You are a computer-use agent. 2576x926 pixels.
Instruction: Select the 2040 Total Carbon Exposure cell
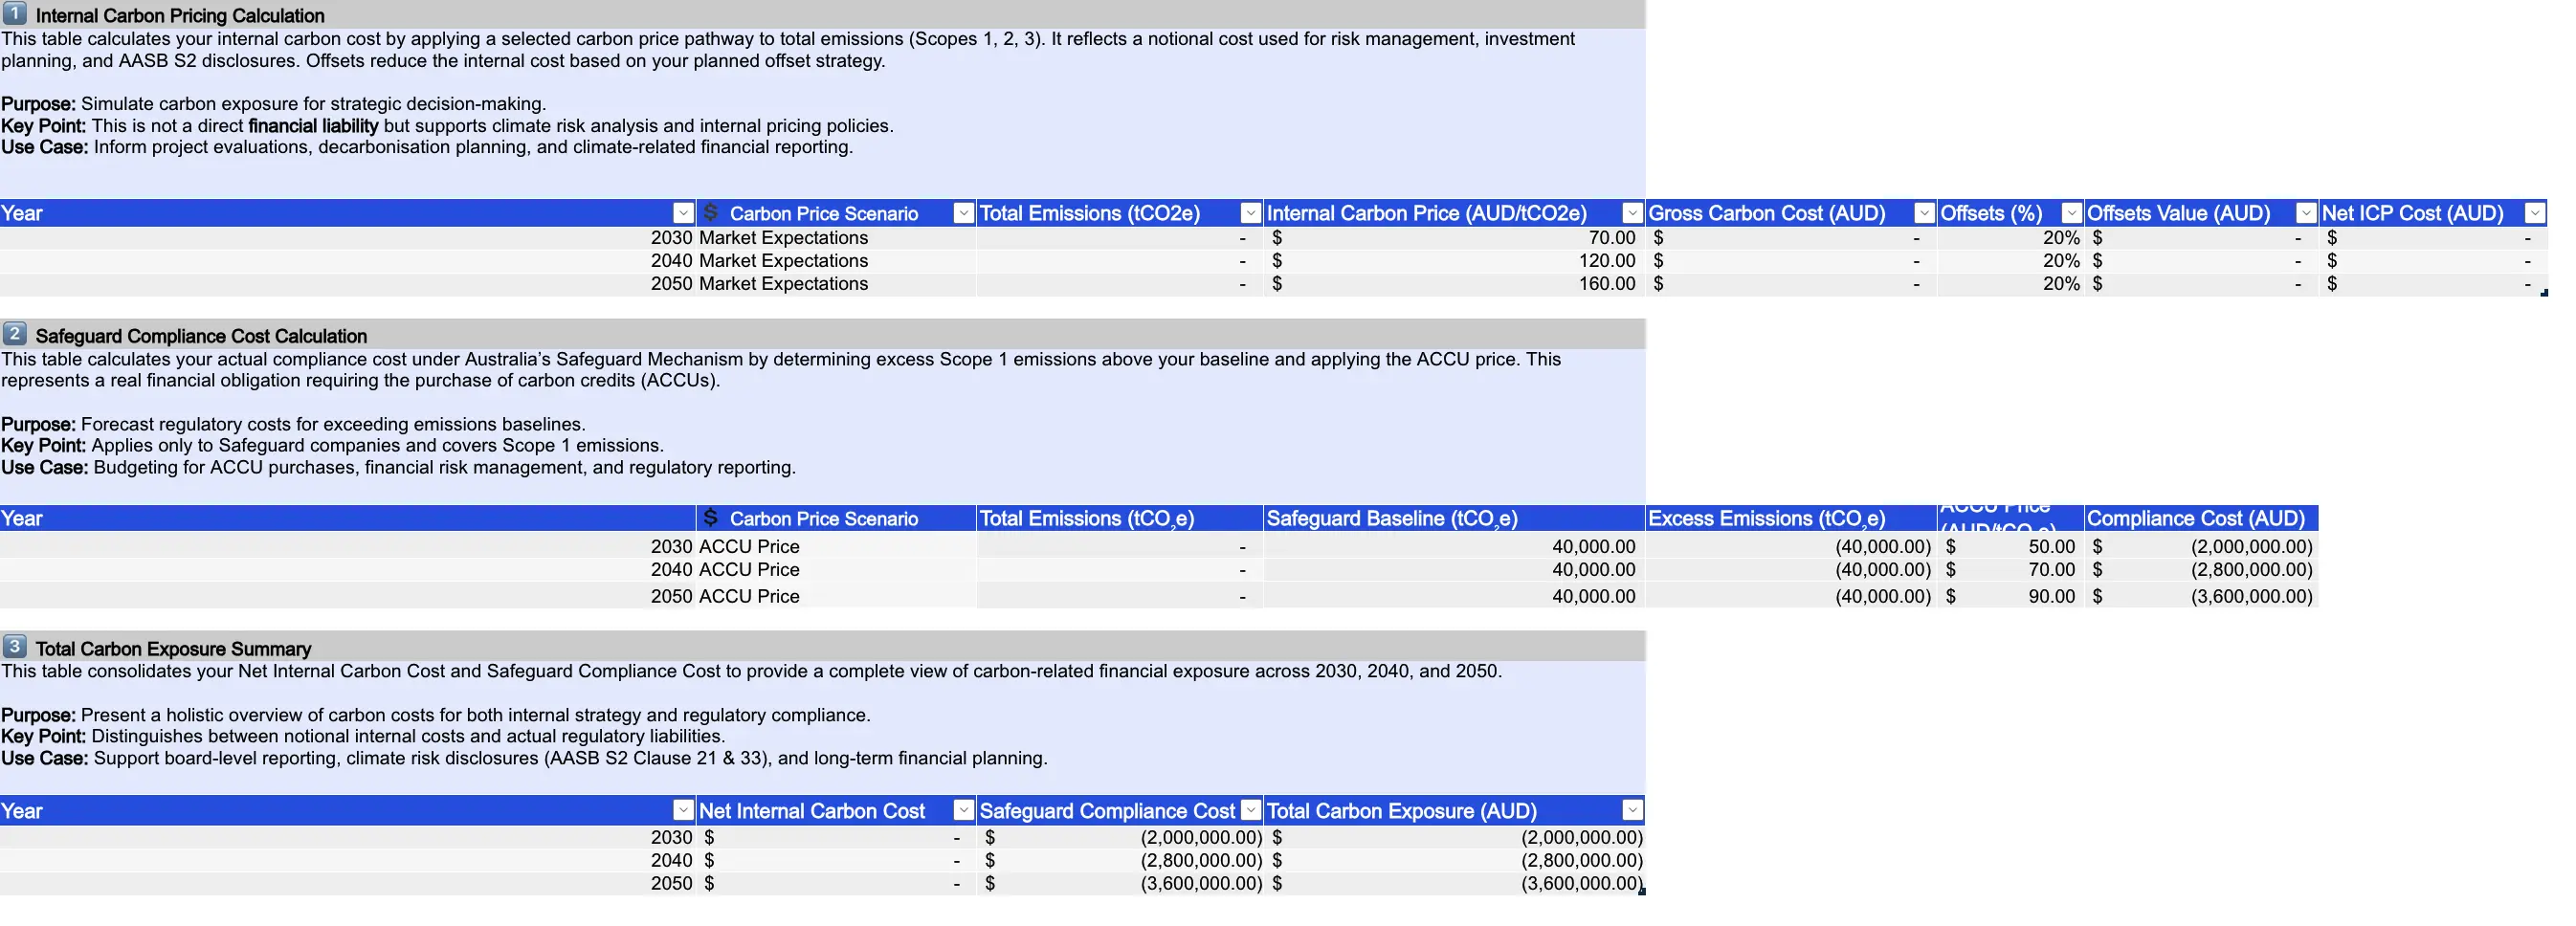click(1454, 861)
